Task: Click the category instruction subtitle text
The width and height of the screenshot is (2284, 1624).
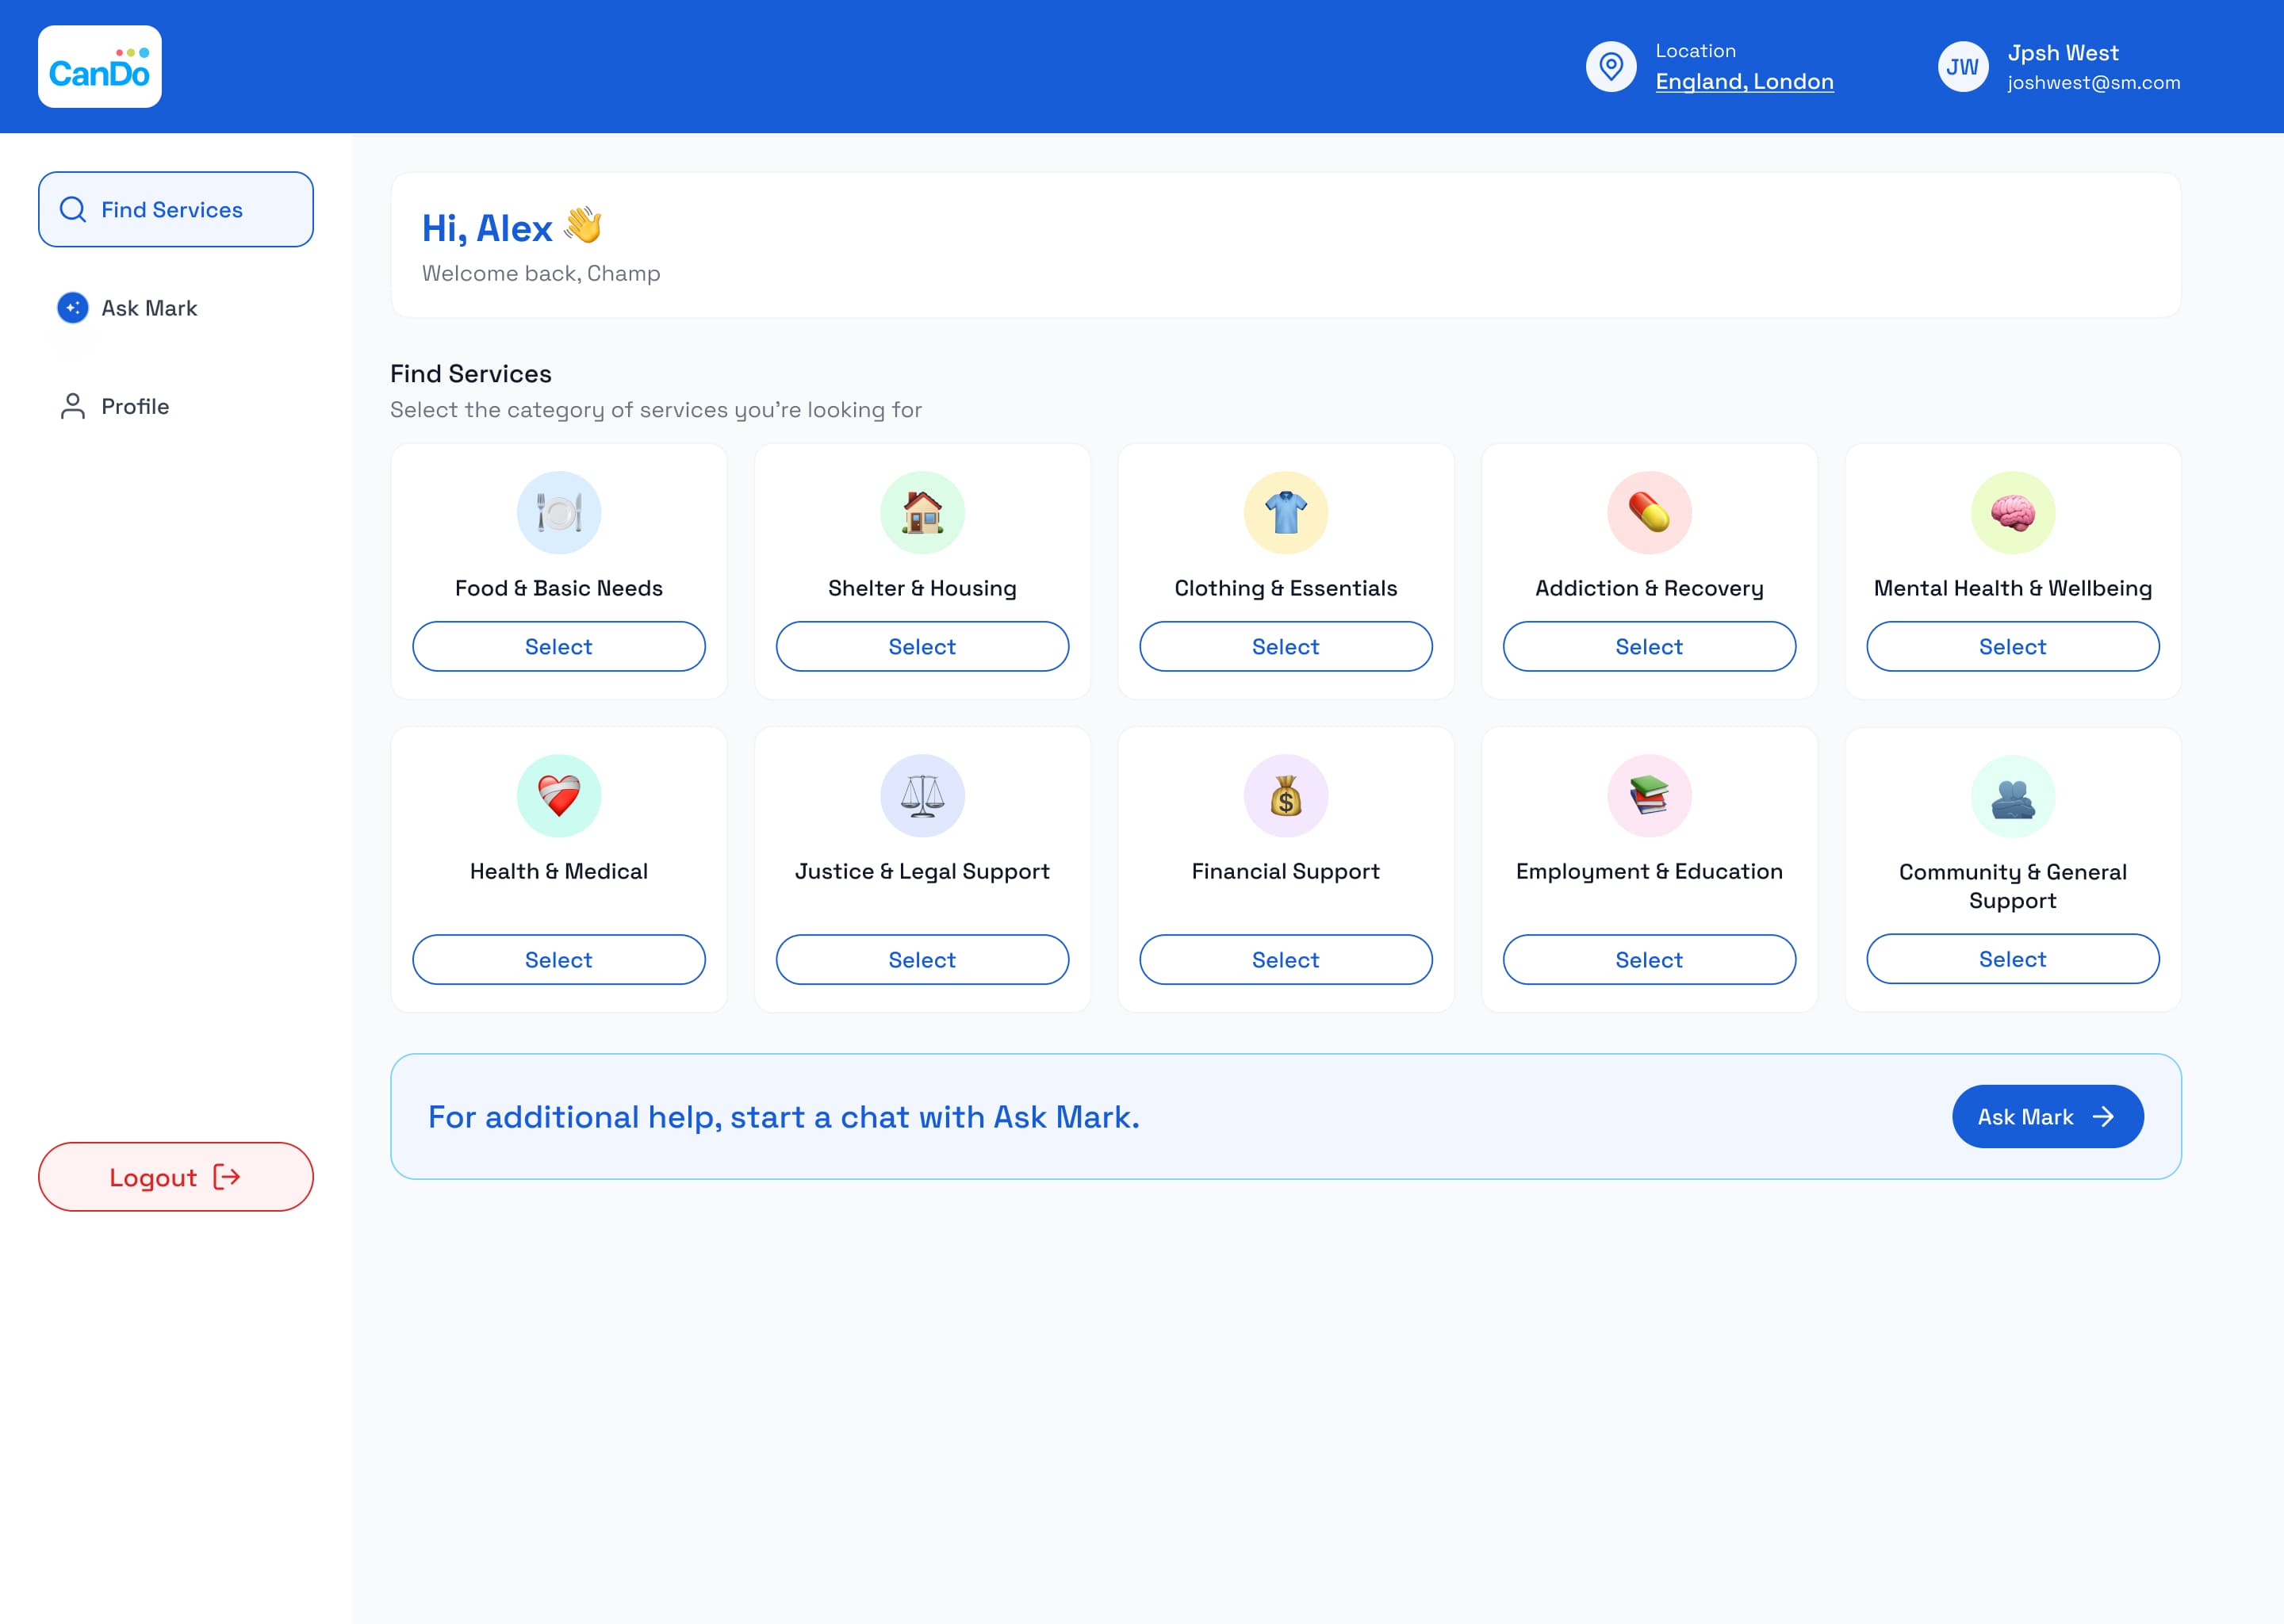Action: pyautogui.click(x=656, y=410)
